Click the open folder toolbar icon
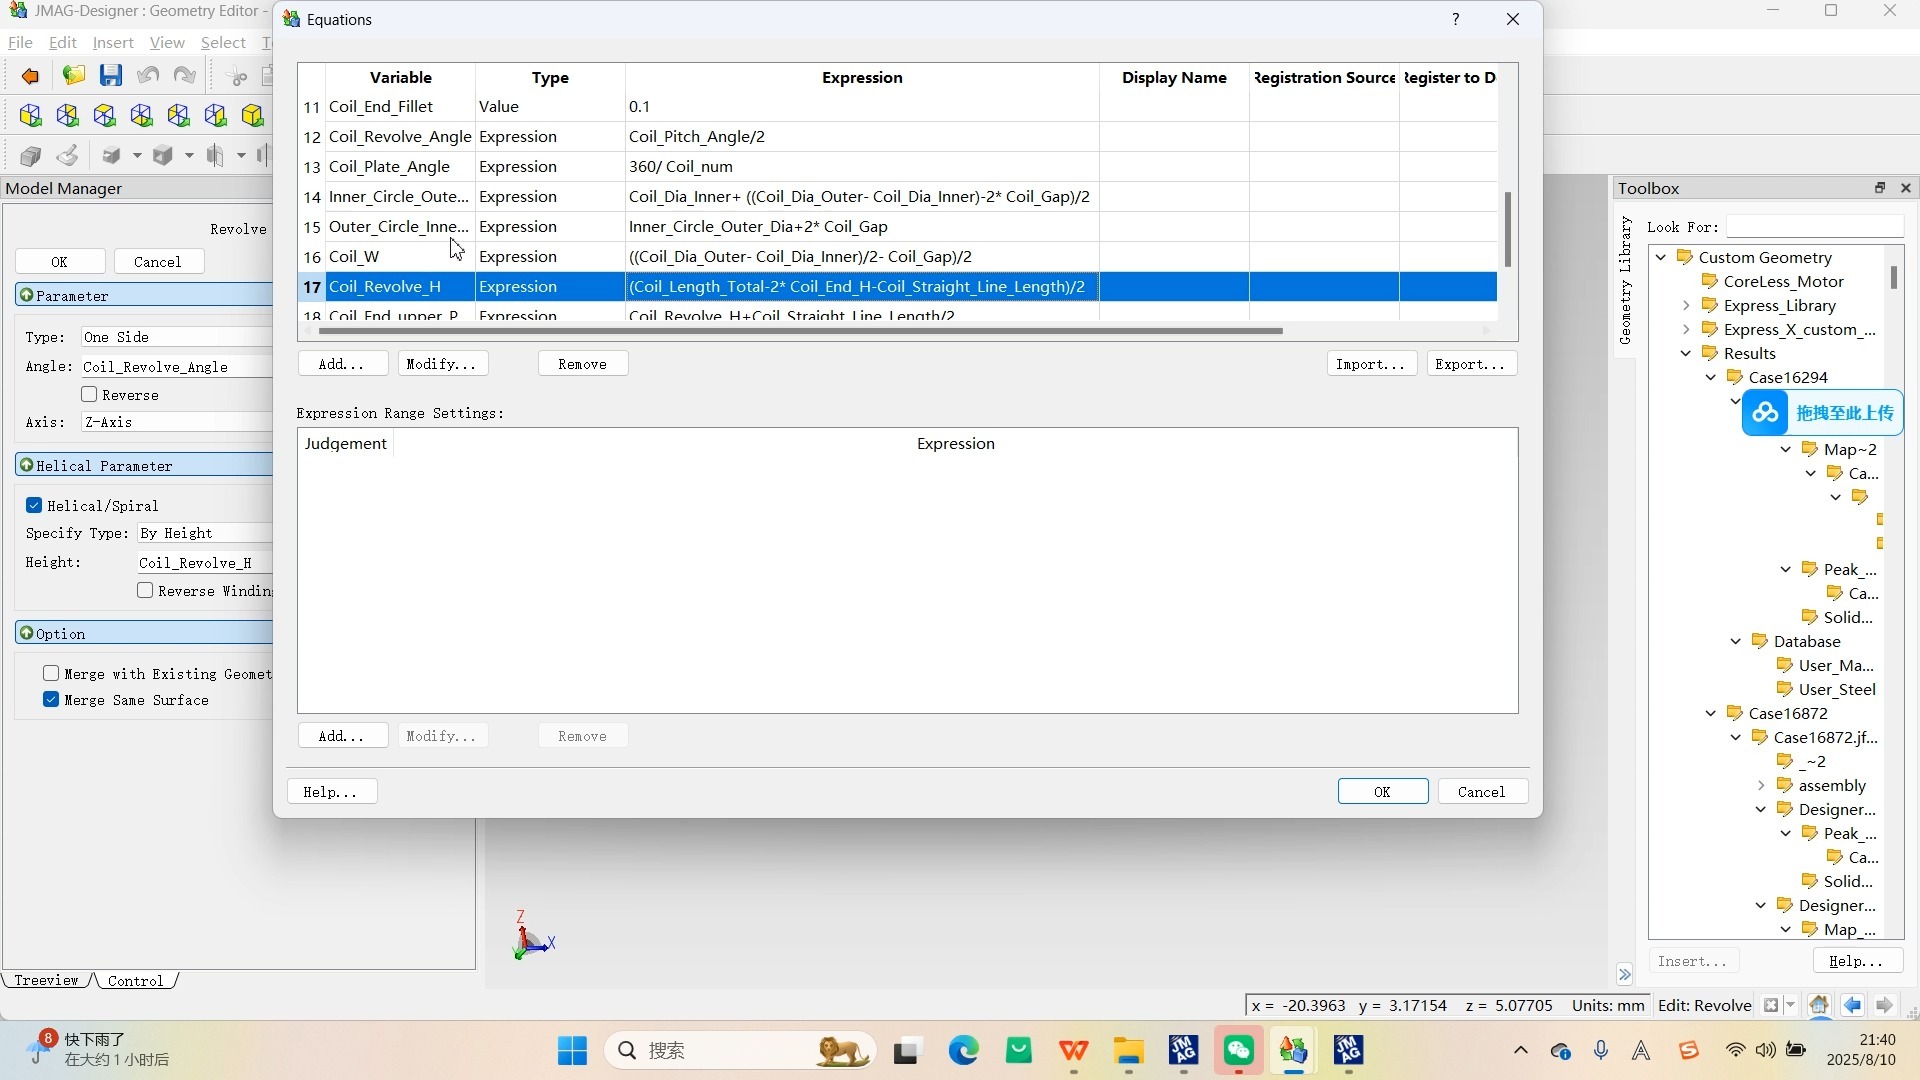Screen dimensions: 1920x1080 [73, 76]
